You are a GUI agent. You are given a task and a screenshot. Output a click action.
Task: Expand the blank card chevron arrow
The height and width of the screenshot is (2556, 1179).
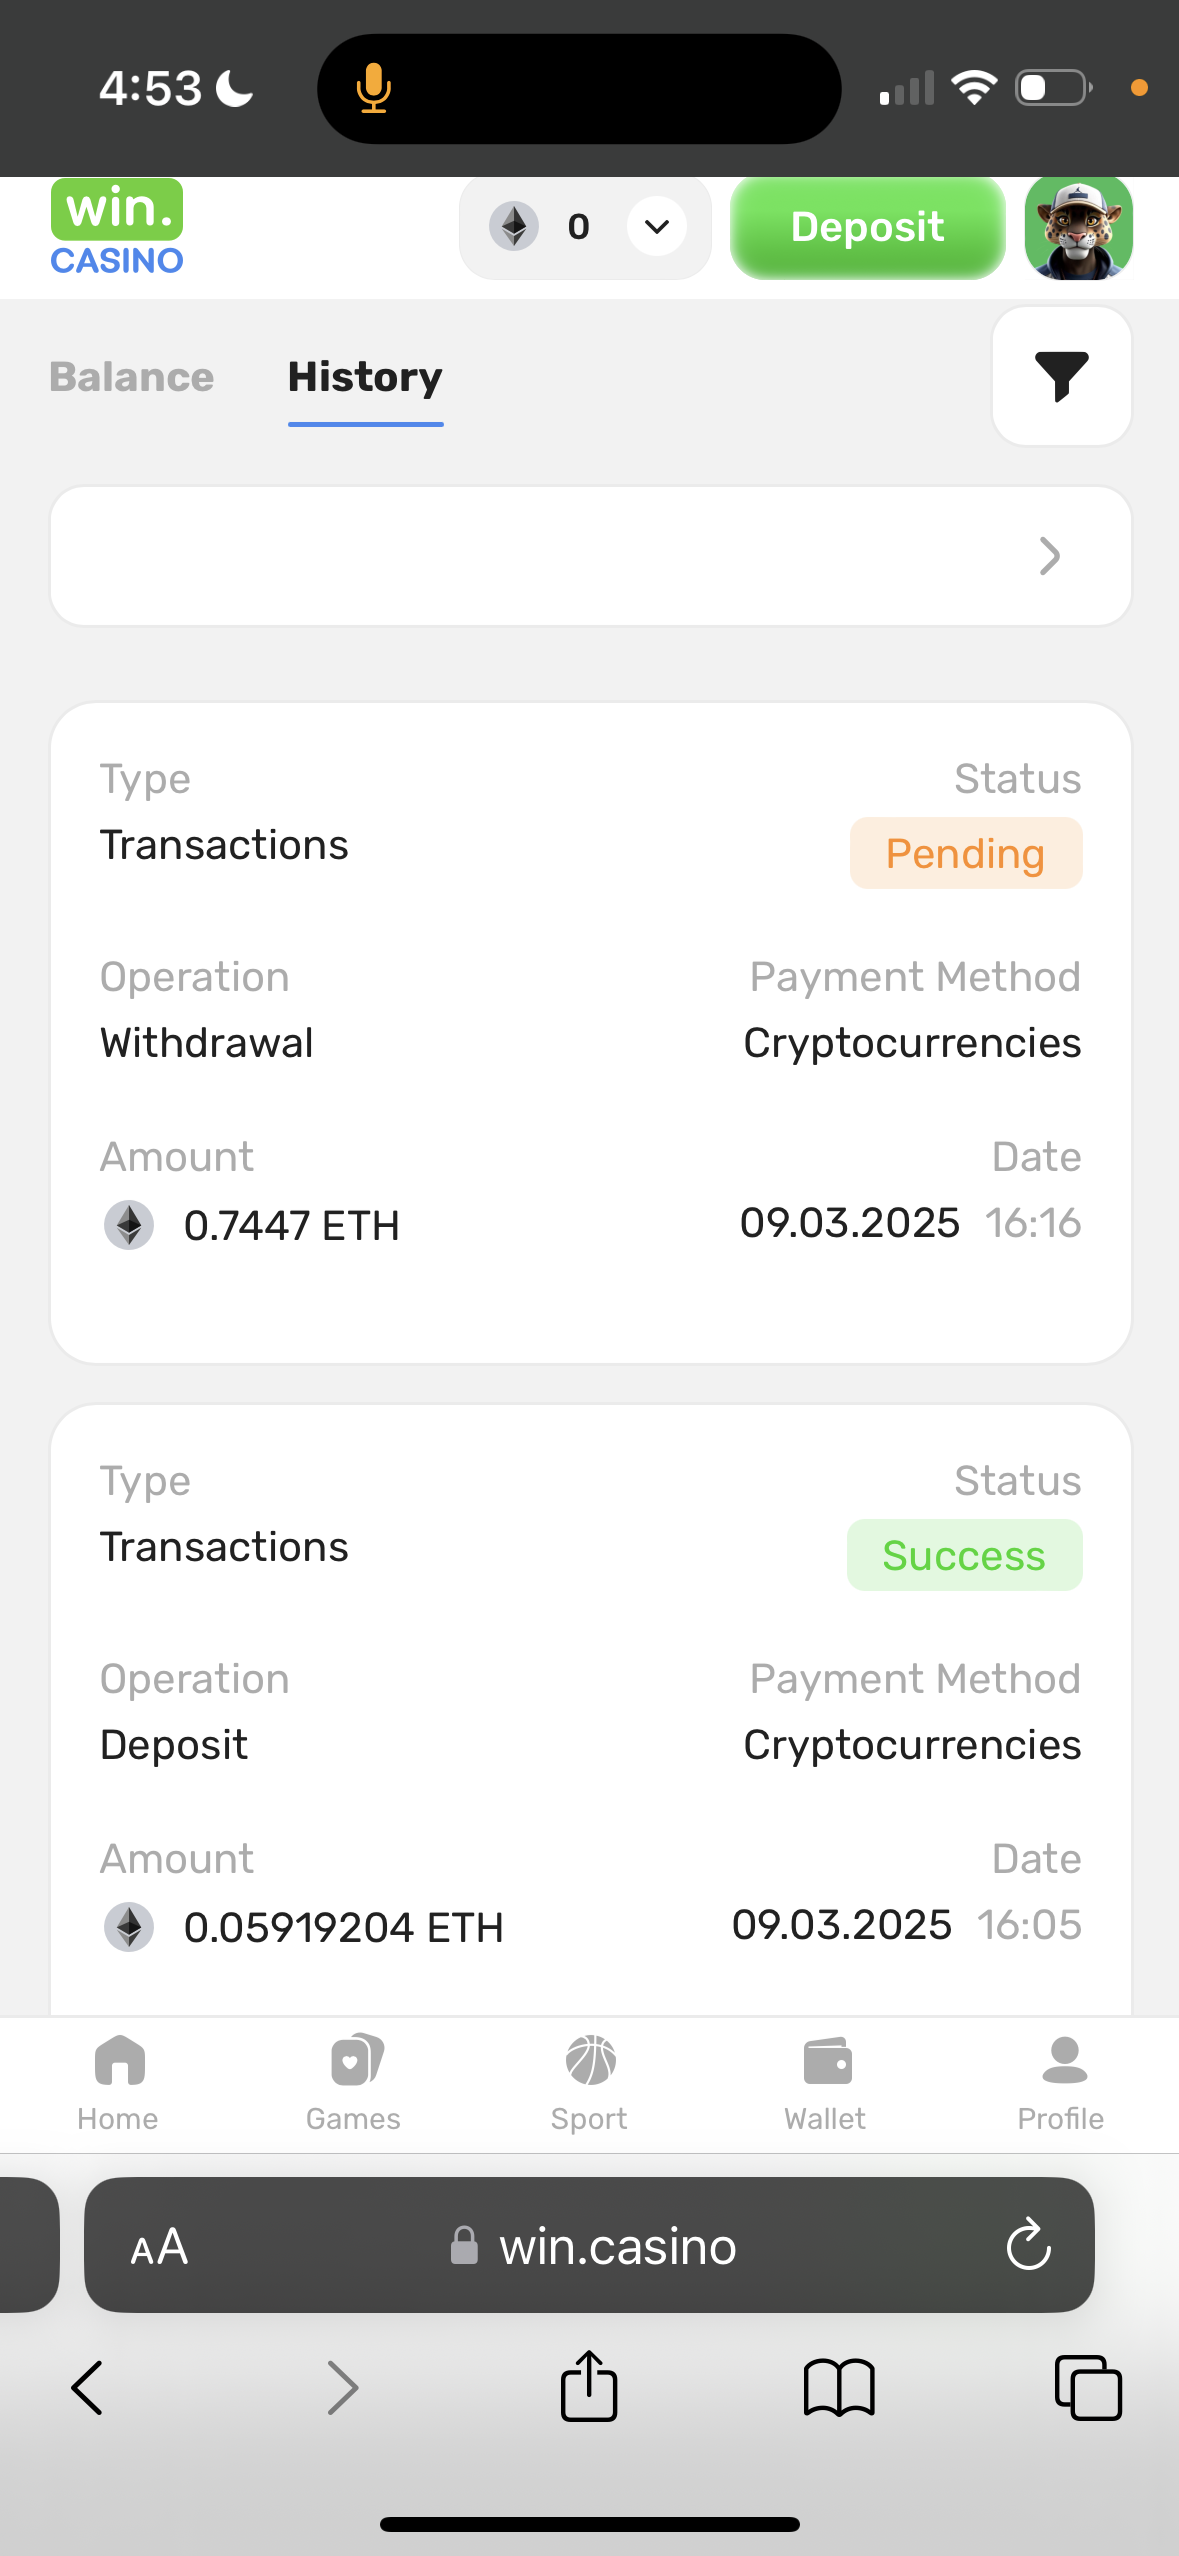1049,556
